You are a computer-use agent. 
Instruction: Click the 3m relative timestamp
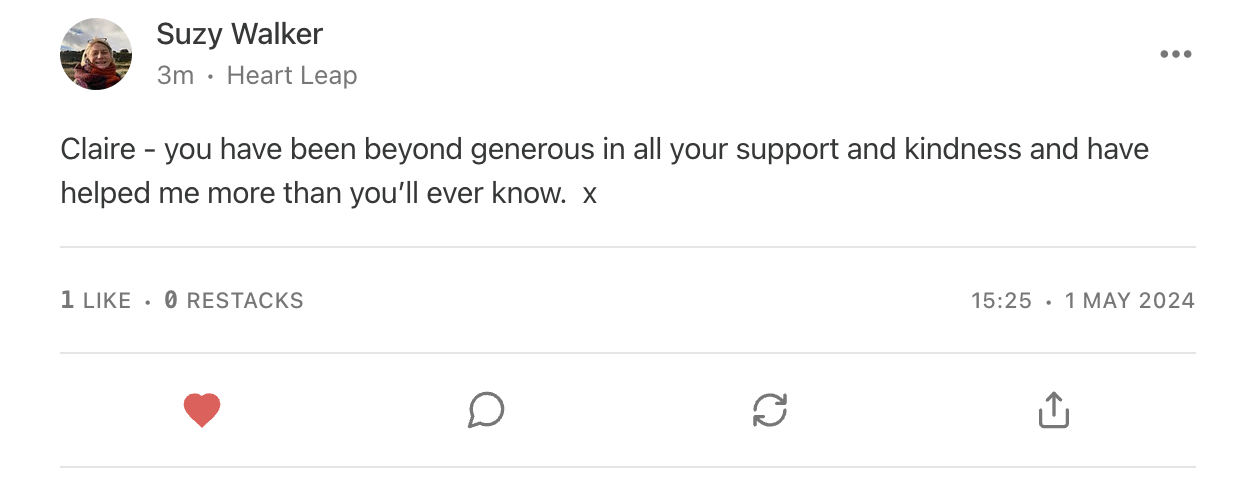[175, 75]
